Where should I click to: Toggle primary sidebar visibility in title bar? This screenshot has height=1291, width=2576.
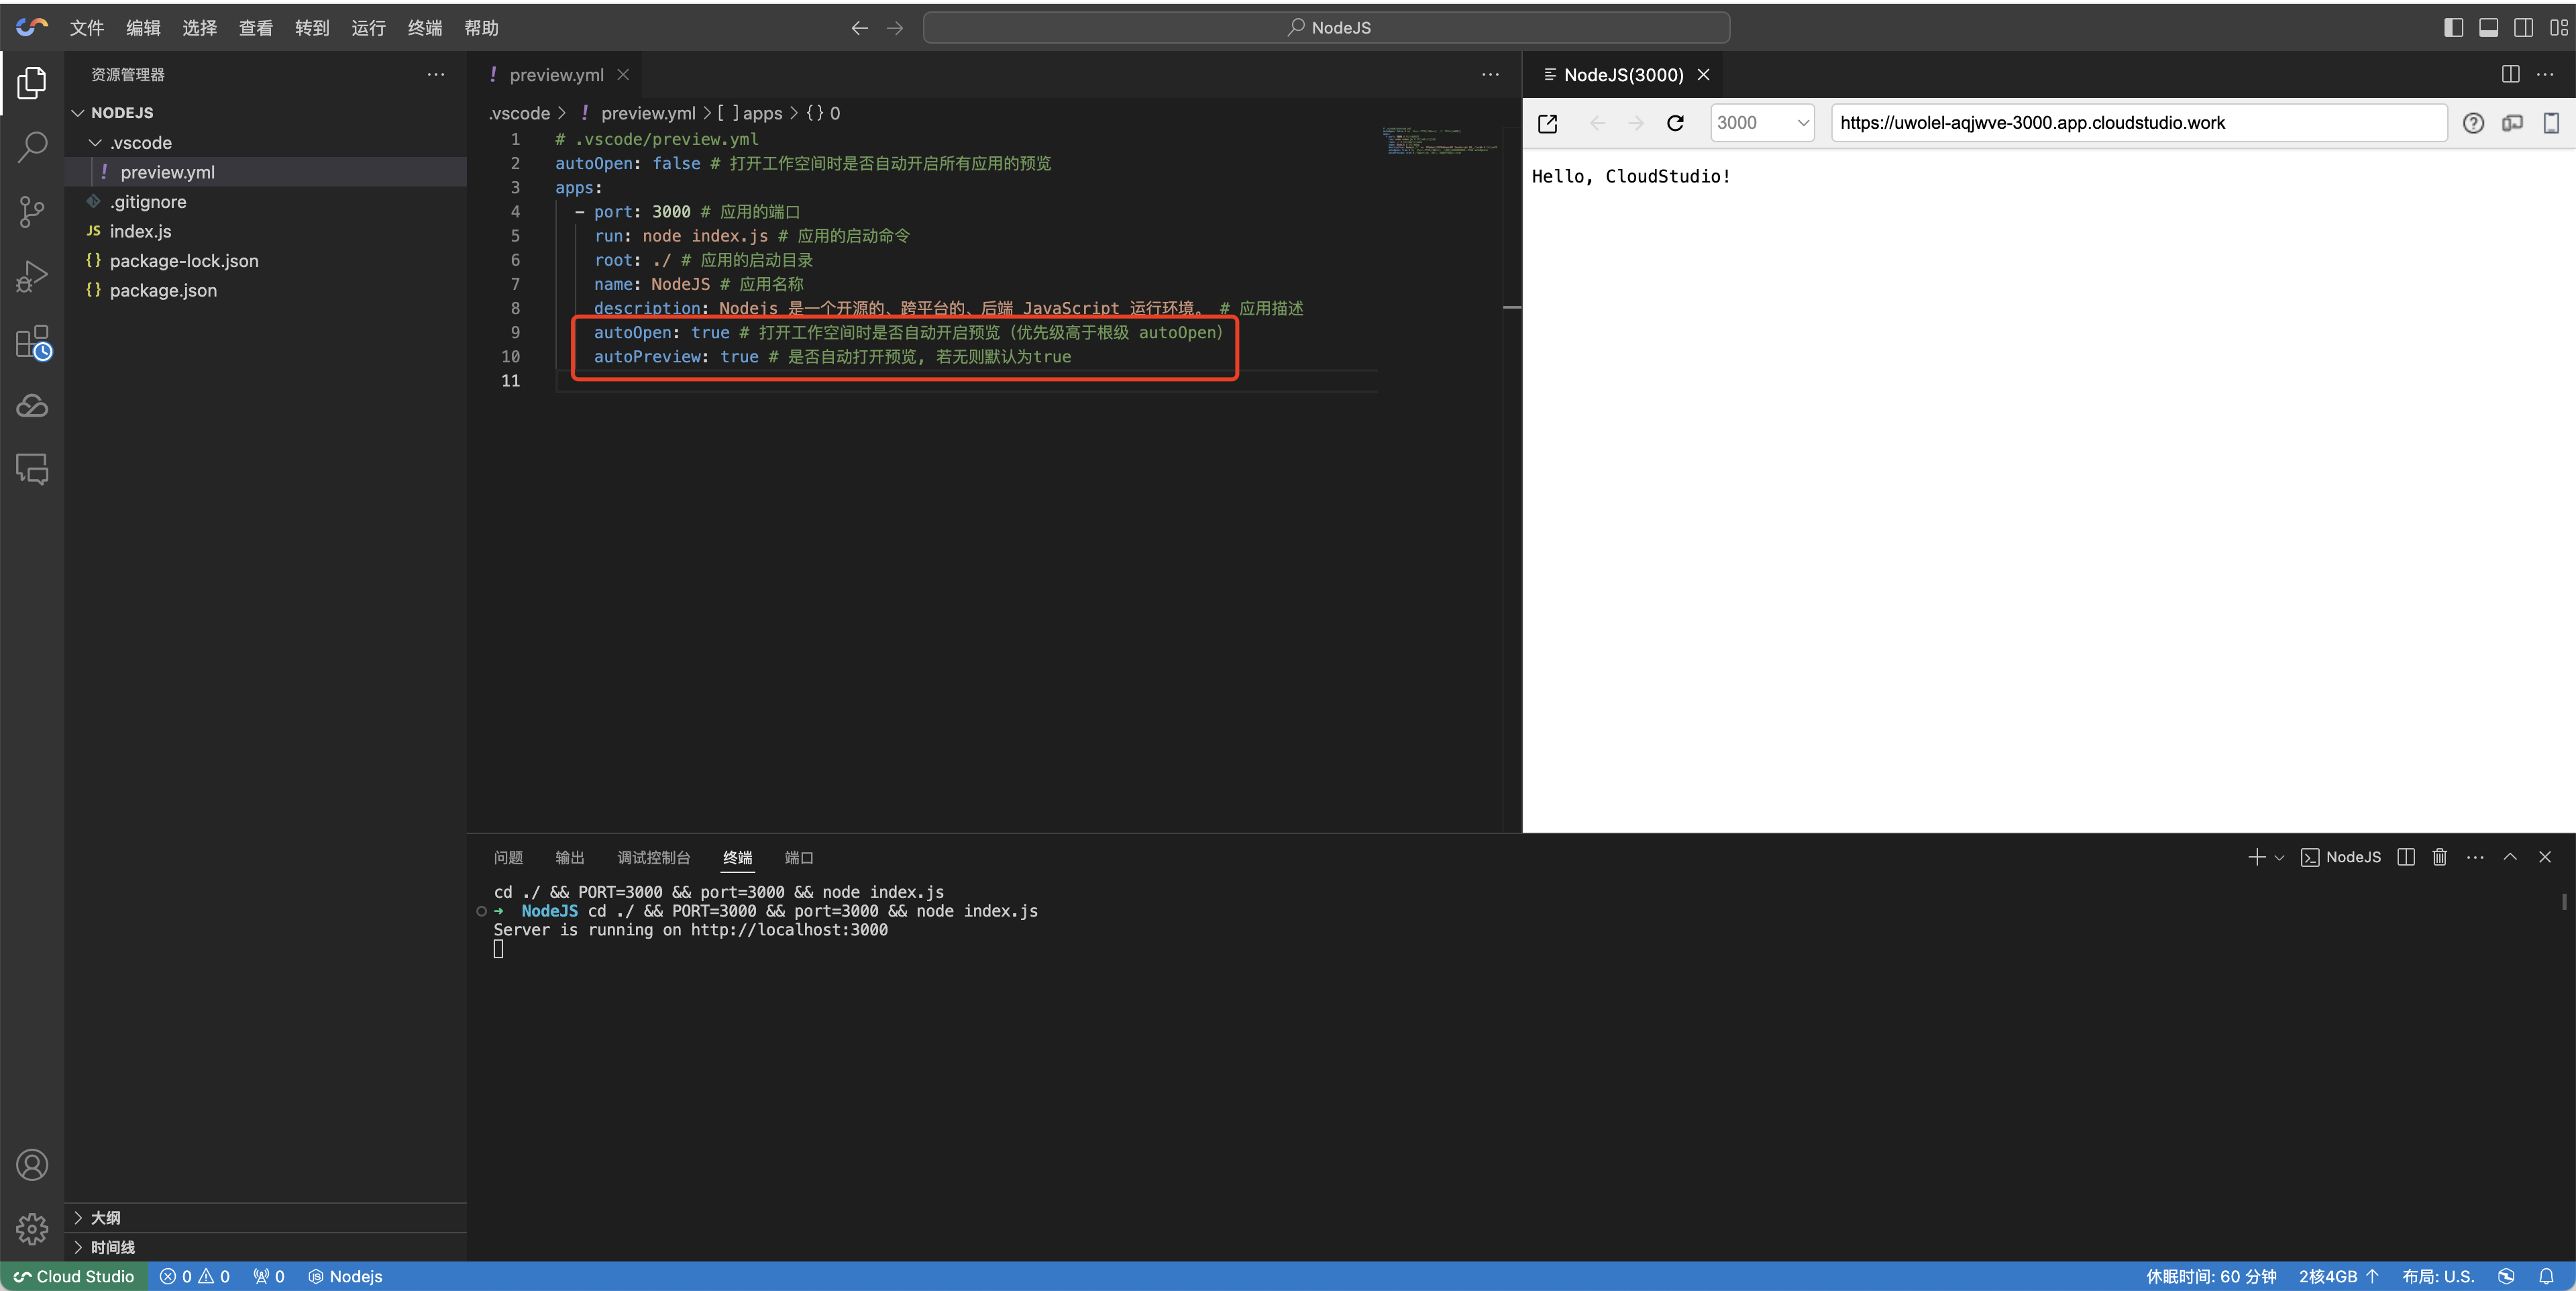pyautogui.click(x=2453, y=27)
